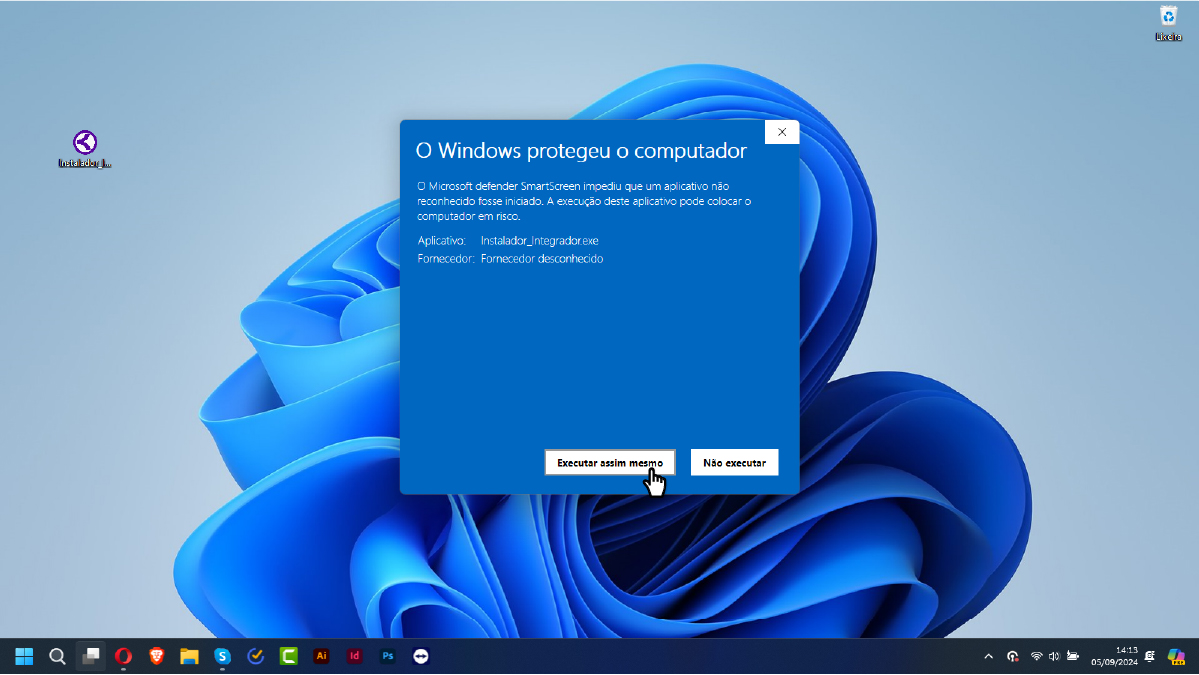Open TeamViewer from taskbar
The image size is (1199, 675).
pyautogui.click(x=421, y=656)
